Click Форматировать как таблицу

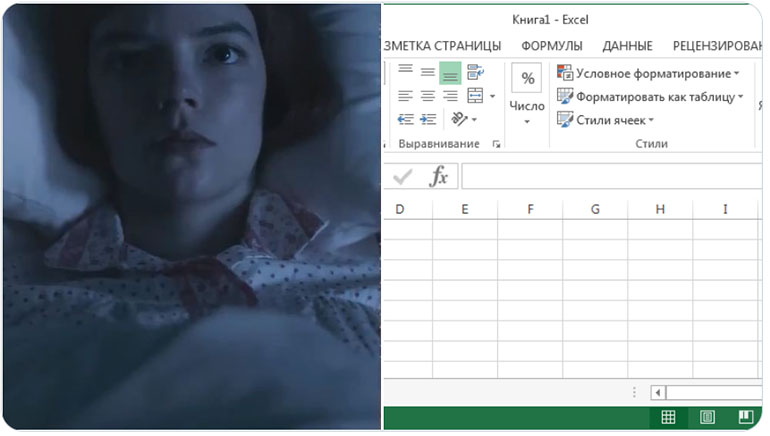coord(651,97)
